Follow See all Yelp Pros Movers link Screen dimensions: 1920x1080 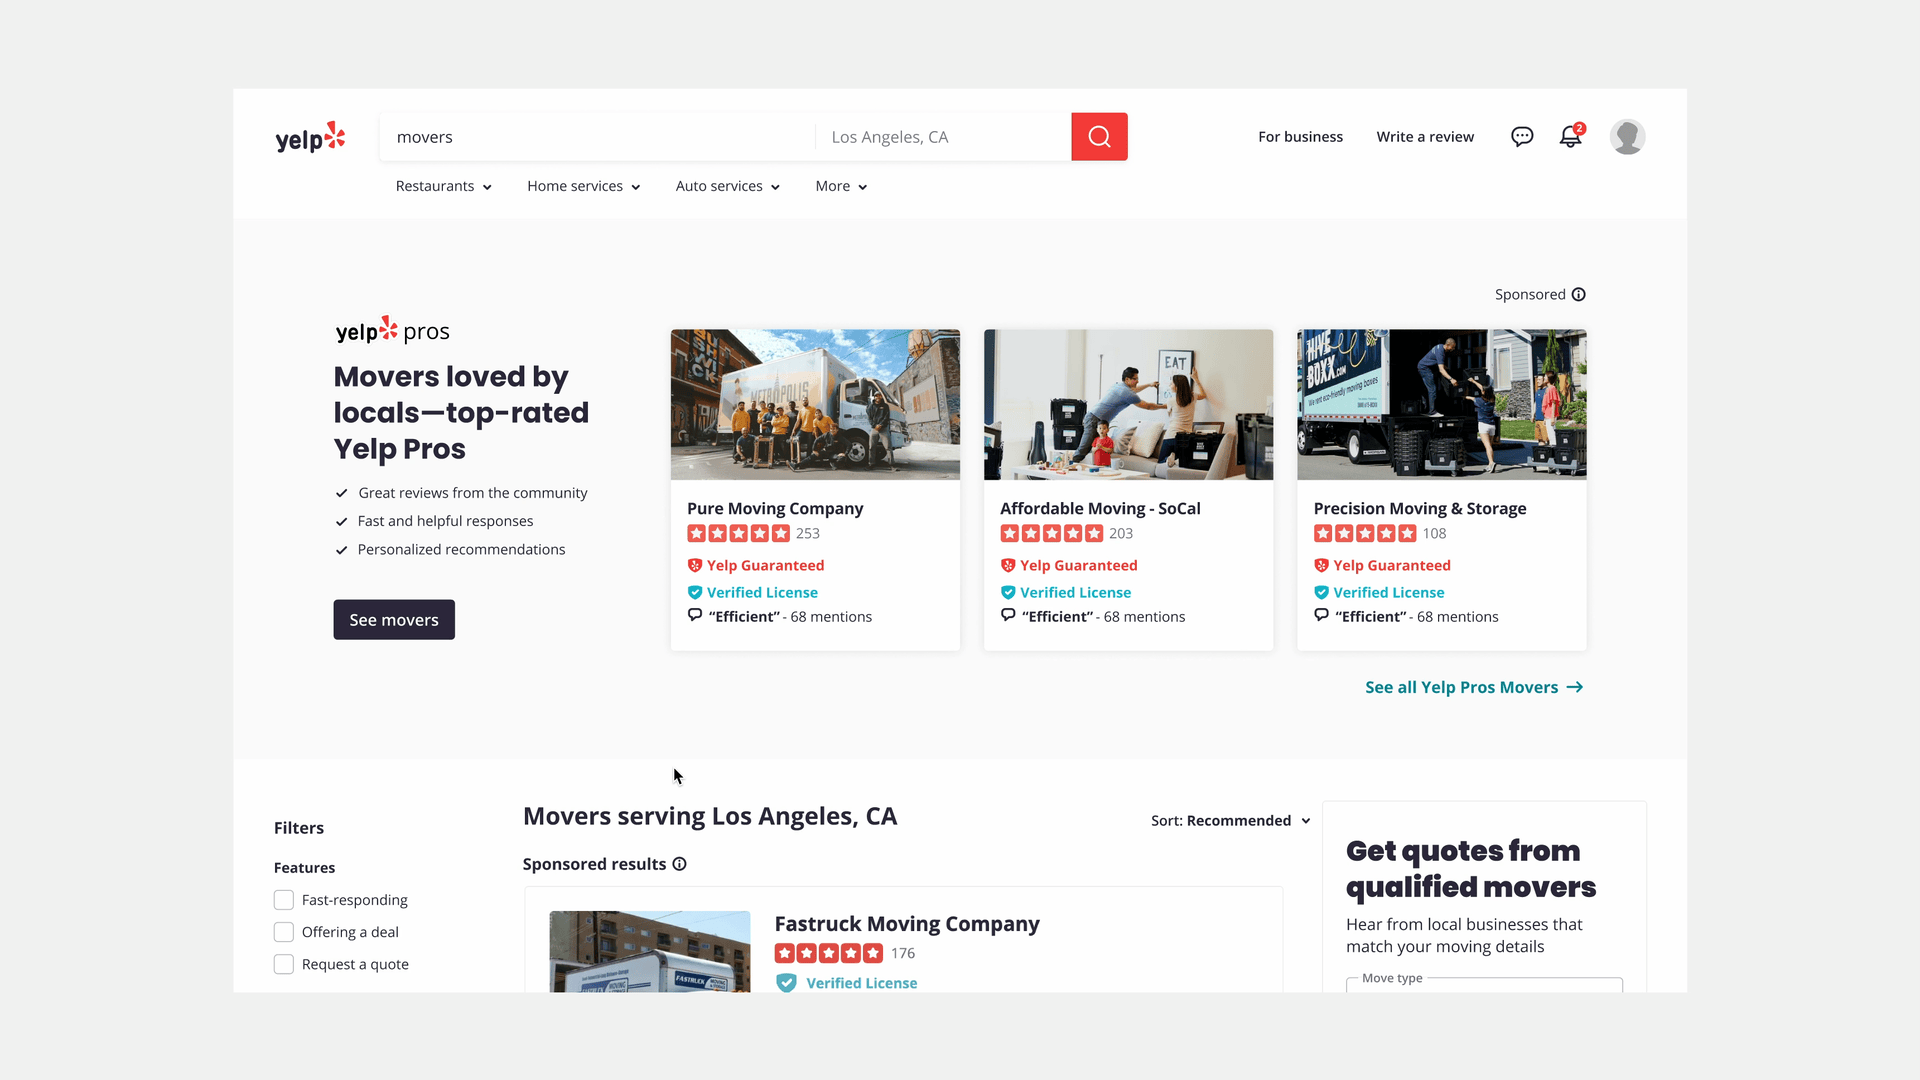pos(1473,687)
